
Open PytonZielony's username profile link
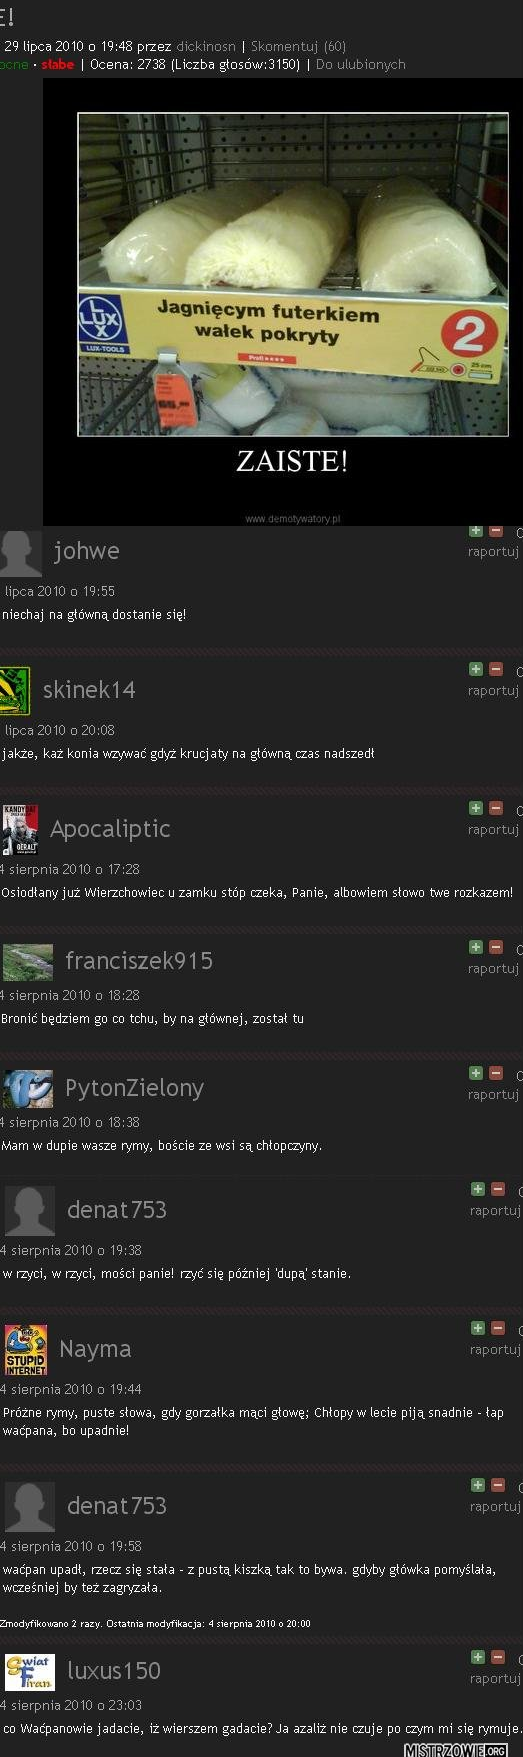pos(134,1088)
